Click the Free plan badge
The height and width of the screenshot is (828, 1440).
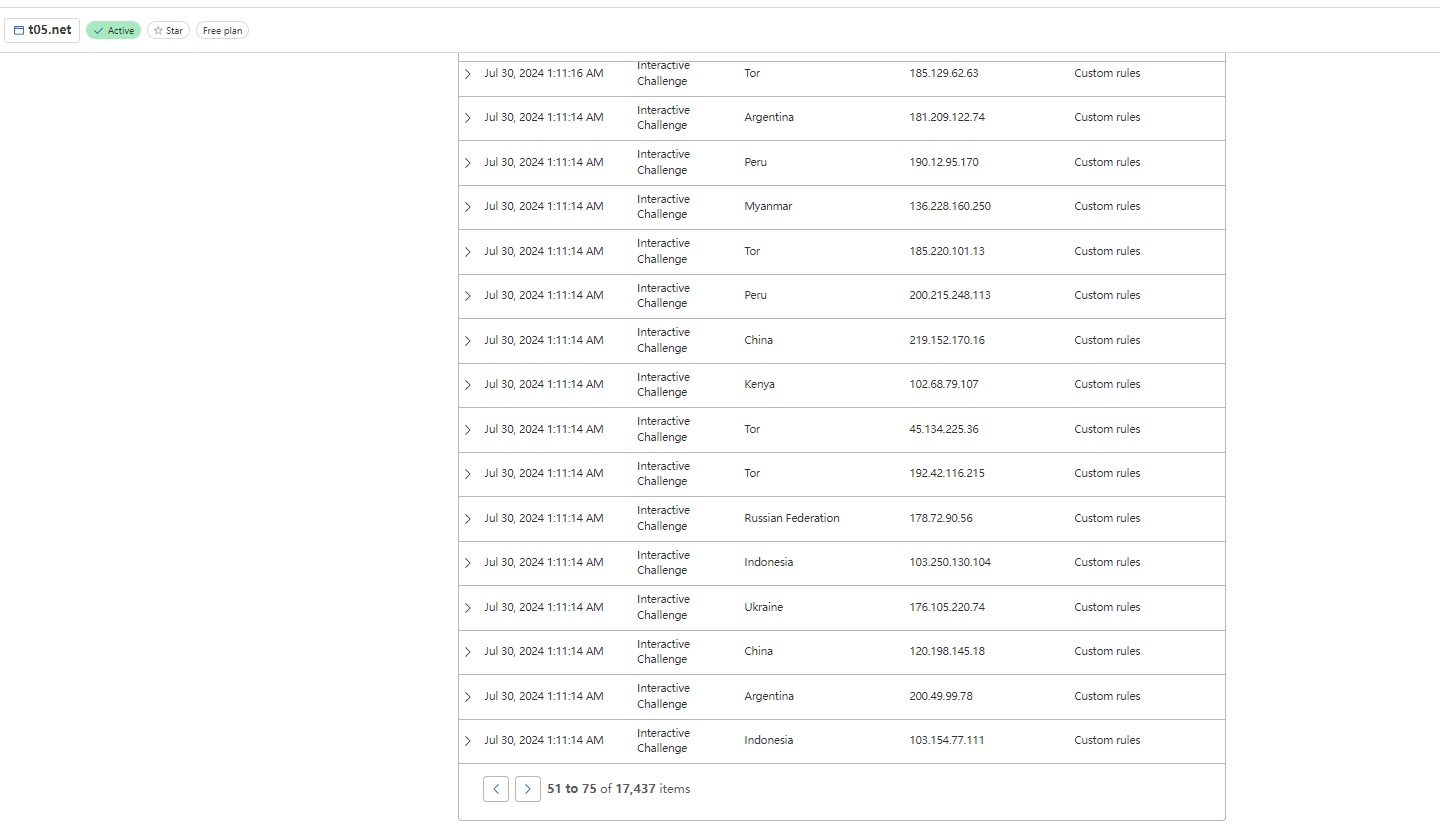pyautogui.click(x=222, y=31)
